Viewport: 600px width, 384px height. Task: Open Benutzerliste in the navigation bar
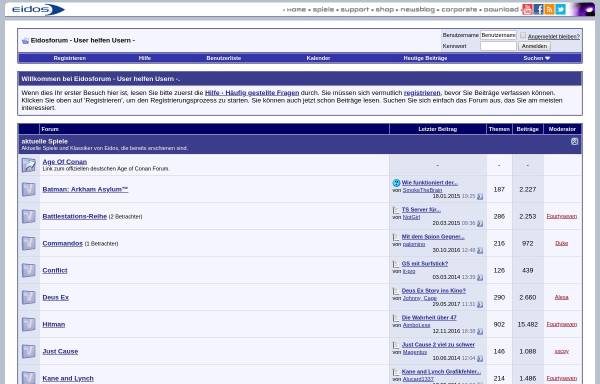pos(223,58)
